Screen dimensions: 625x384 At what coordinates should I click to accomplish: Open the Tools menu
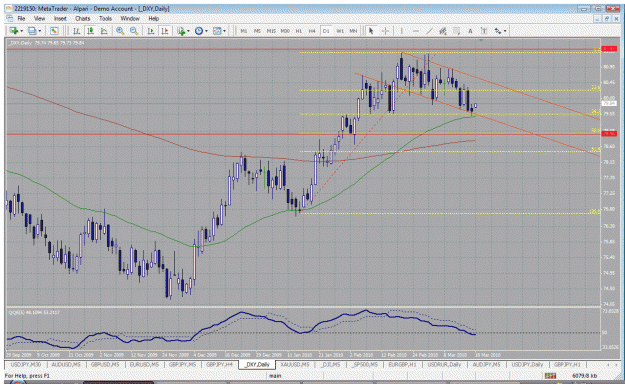click(105, 18)
